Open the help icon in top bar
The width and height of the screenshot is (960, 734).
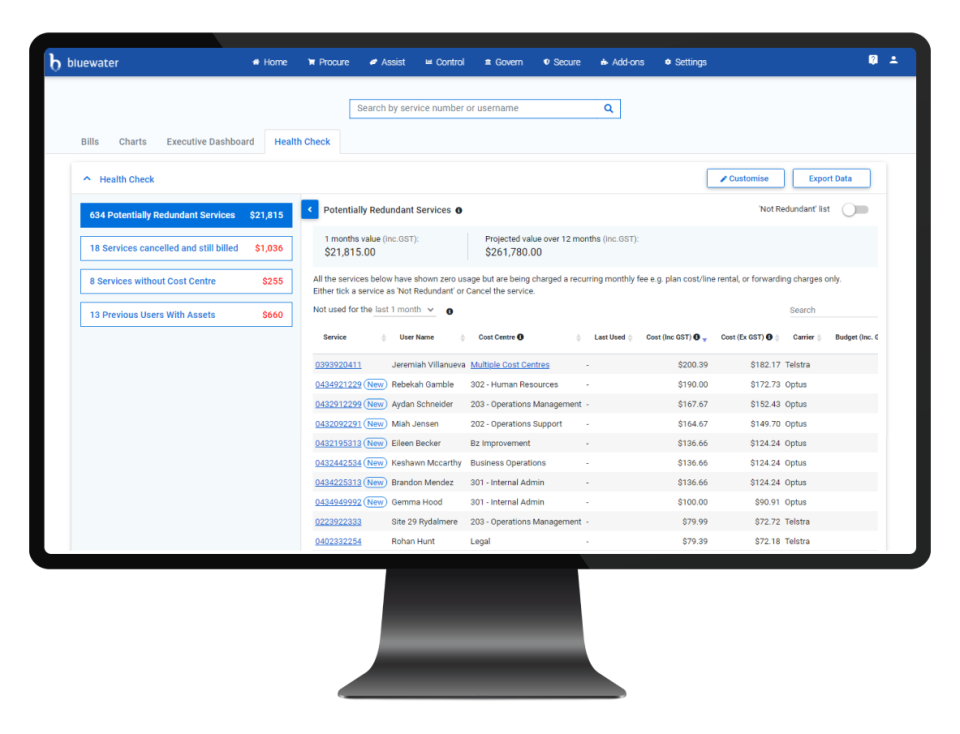(873, 60)
